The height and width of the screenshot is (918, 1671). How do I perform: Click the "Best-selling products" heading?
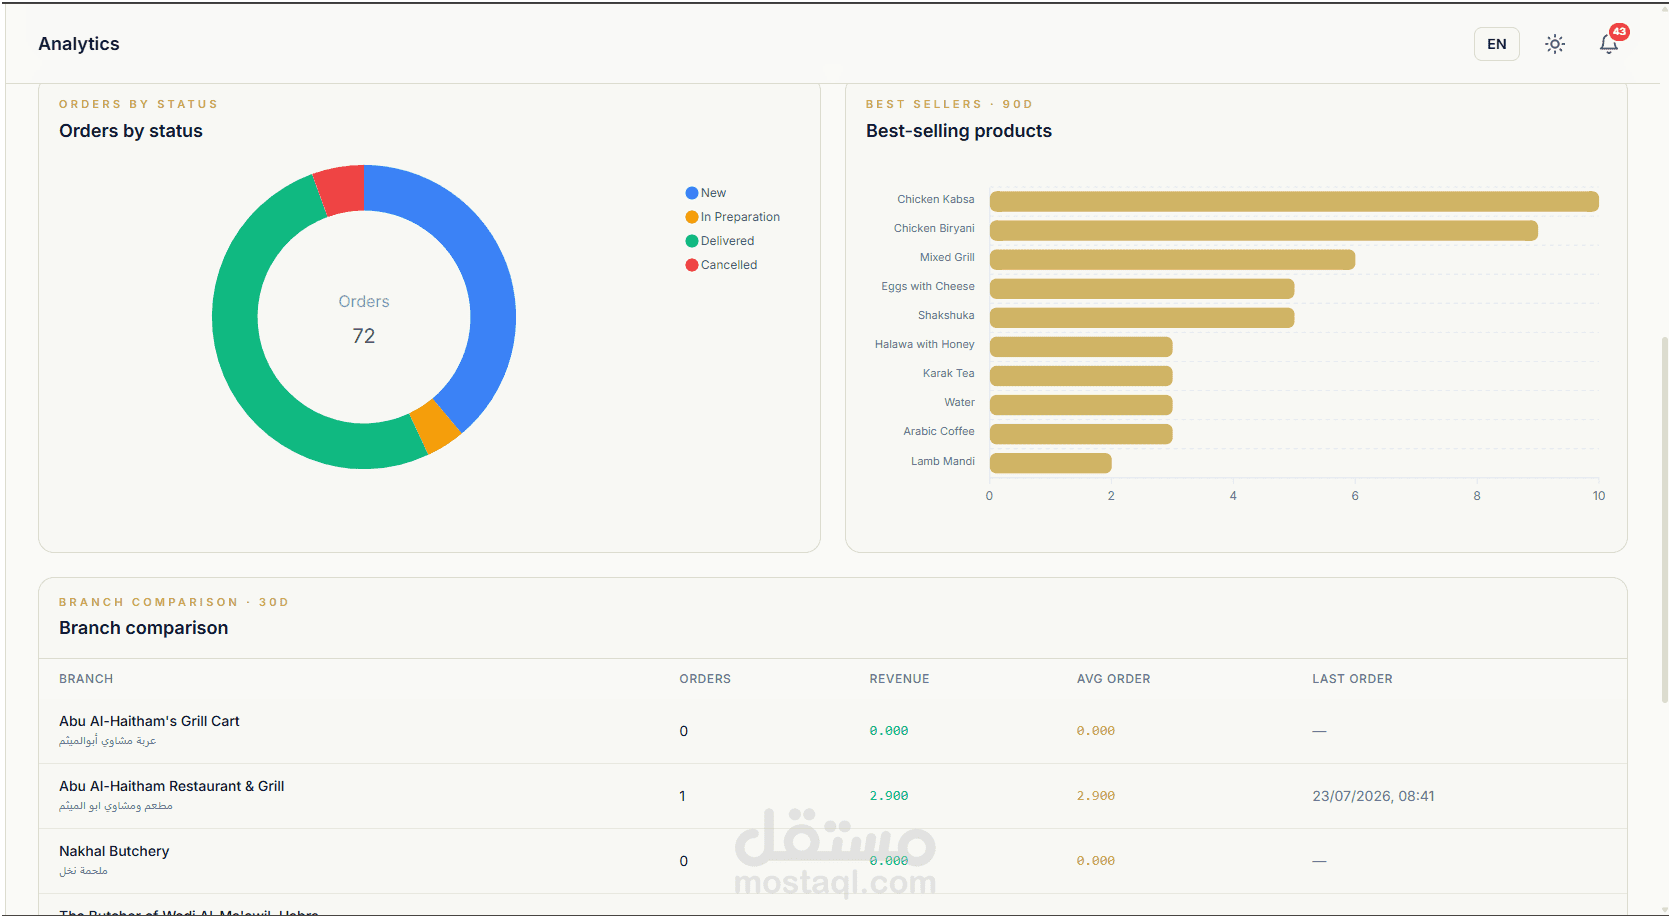pyautogui.click(x=959, y=131)
